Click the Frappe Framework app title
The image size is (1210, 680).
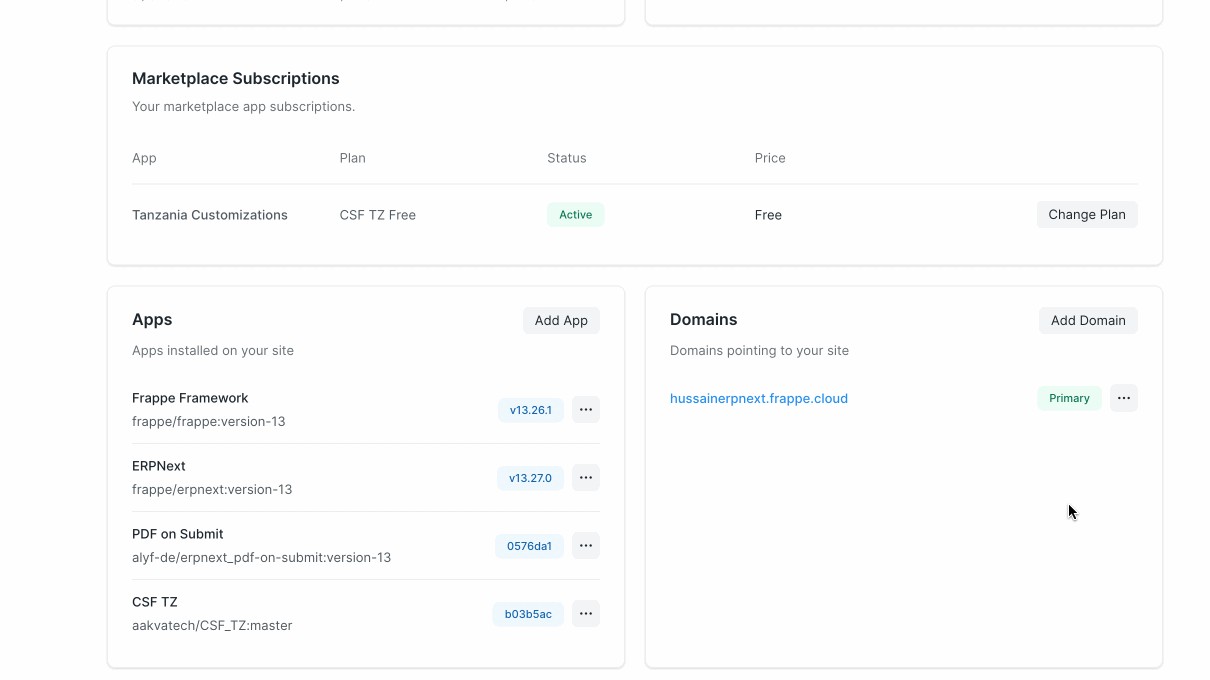pos(190,398)
